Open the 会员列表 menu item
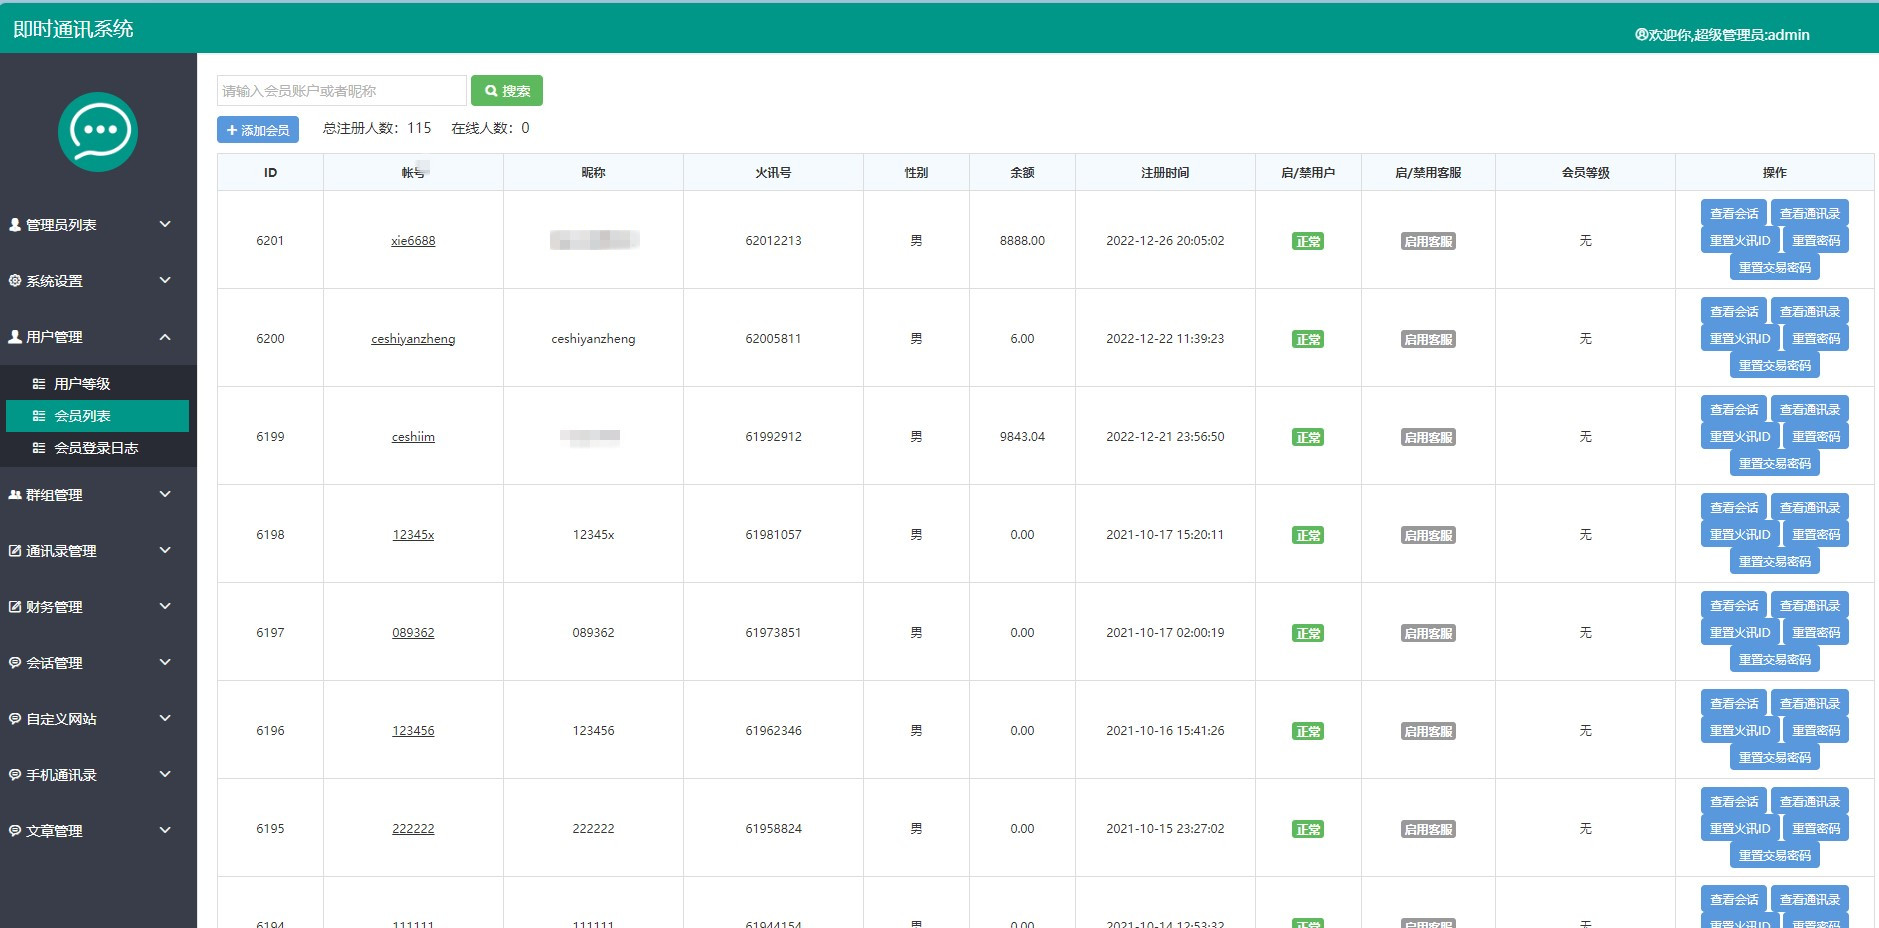Image resolution: width=1879 pixels, height=928 pixels. tap(97, 416)
